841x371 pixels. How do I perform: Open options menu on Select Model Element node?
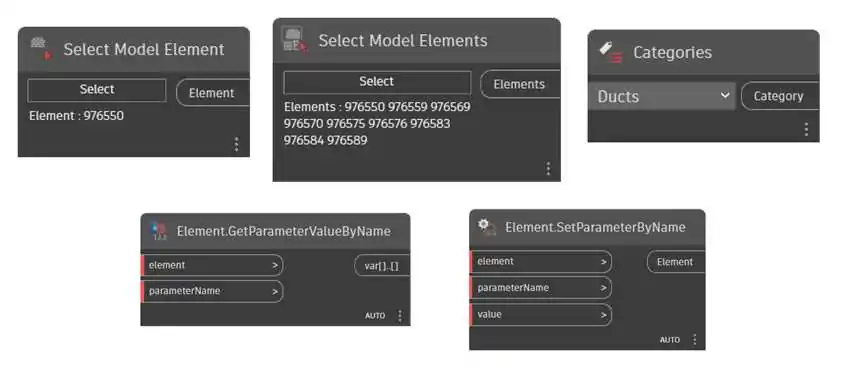click(x=236, y=144)
